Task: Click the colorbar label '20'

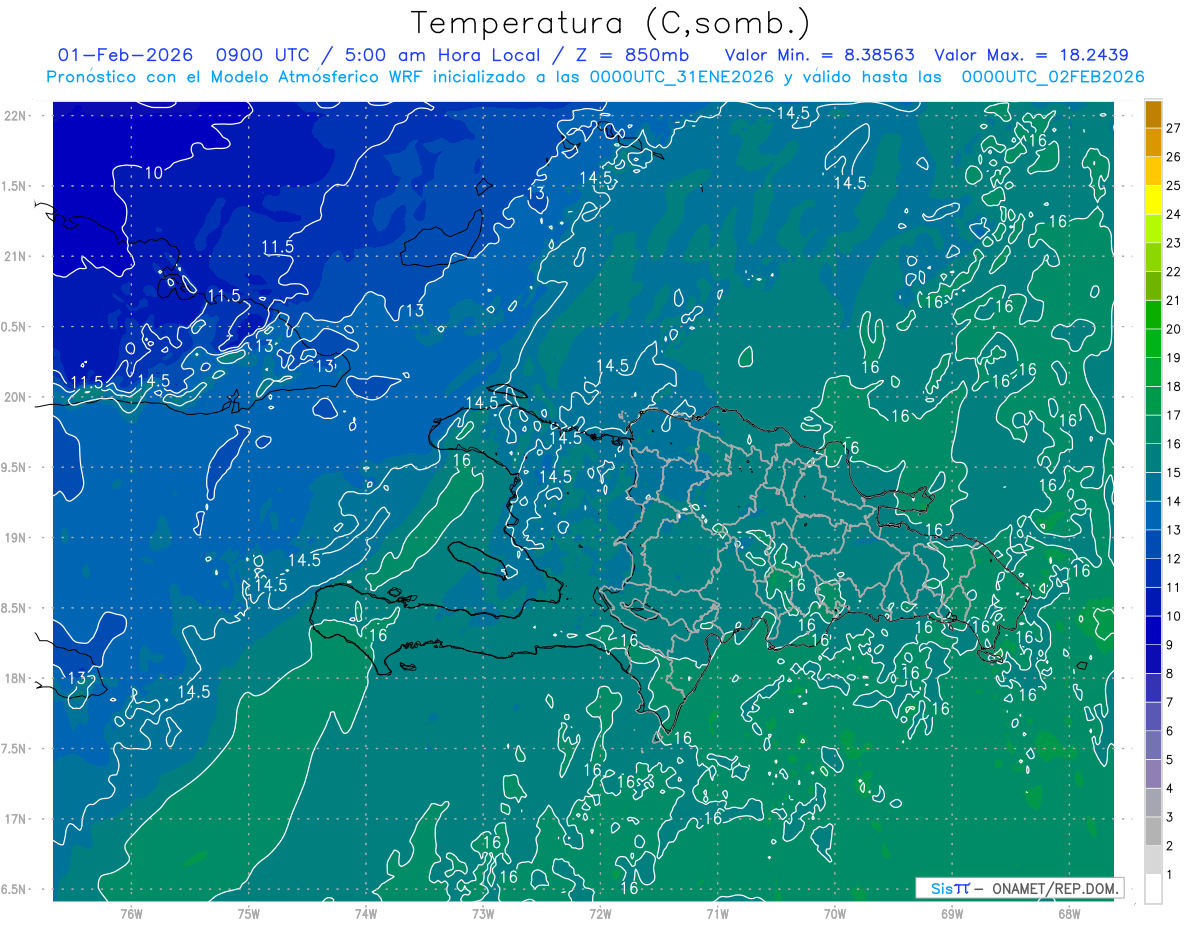Action: click(1174, 329)
